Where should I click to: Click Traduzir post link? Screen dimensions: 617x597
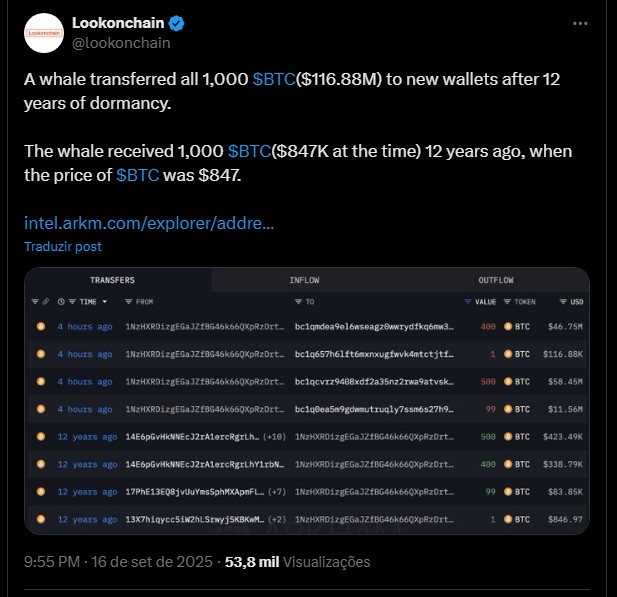click(63, 246)
